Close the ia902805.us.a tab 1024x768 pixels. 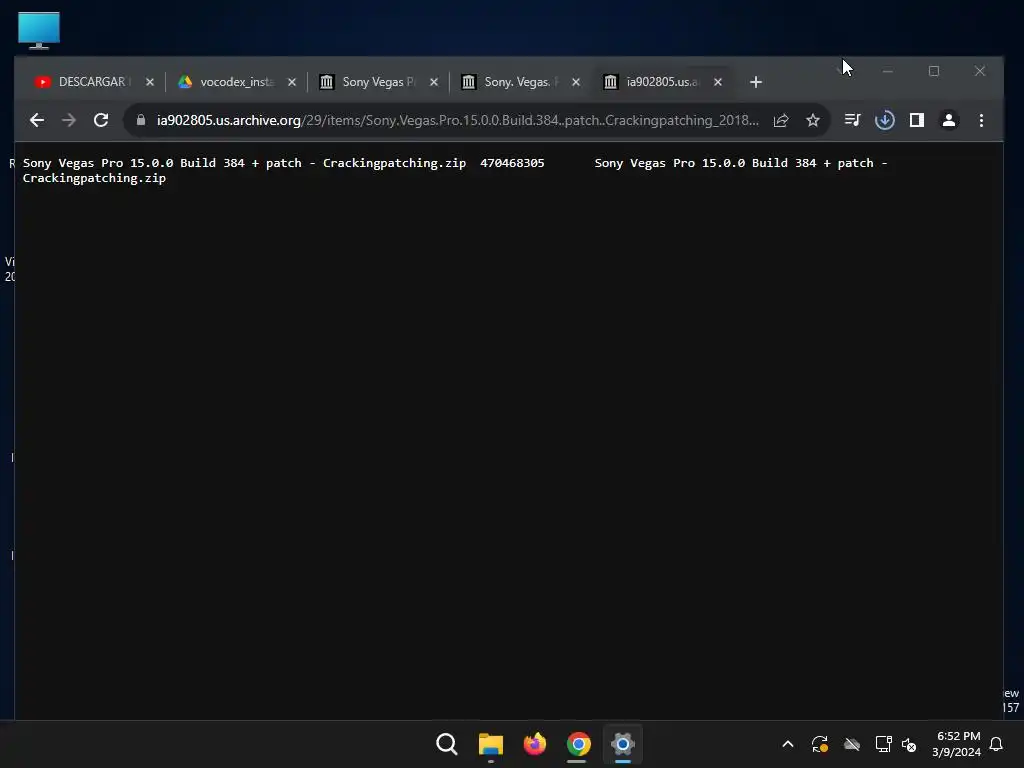(718, 82)
